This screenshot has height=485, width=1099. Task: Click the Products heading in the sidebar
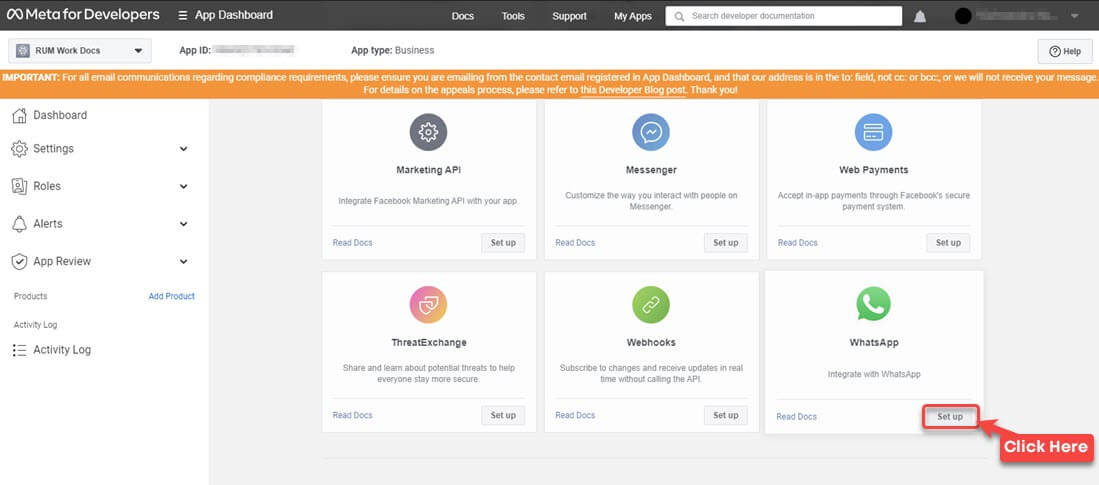31,296
